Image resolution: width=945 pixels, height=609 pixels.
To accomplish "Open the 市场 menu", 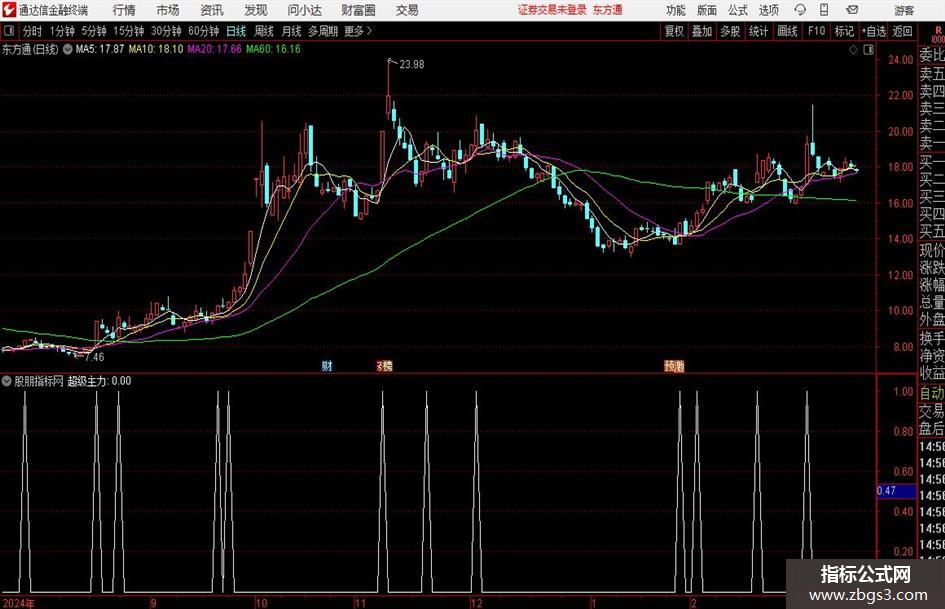I will coord(168,10).
